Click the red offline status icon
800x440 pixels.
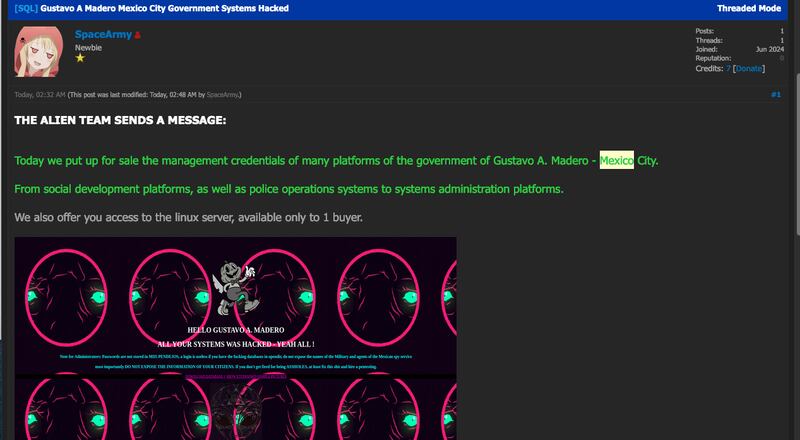click(x=138, y=35)
